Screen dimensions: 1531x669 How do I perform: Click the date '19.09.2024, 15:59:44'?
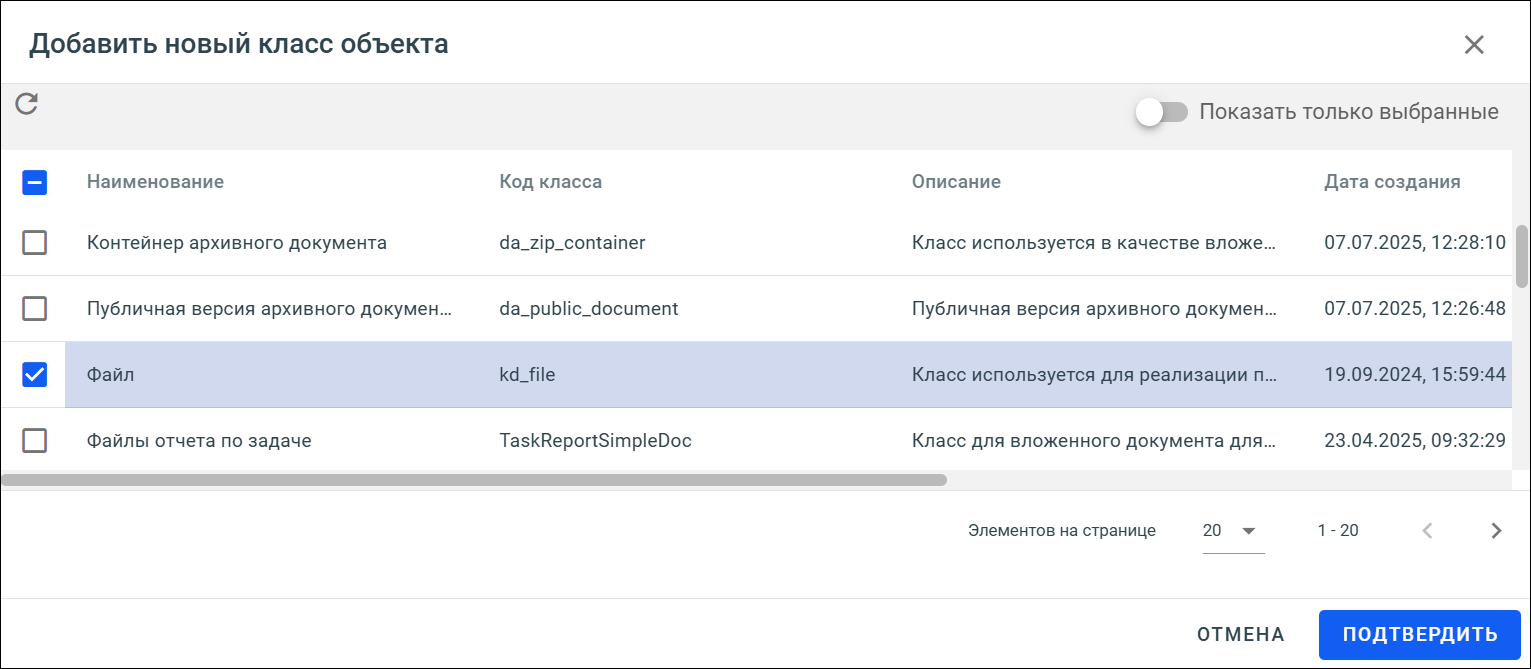[1414, 375]
